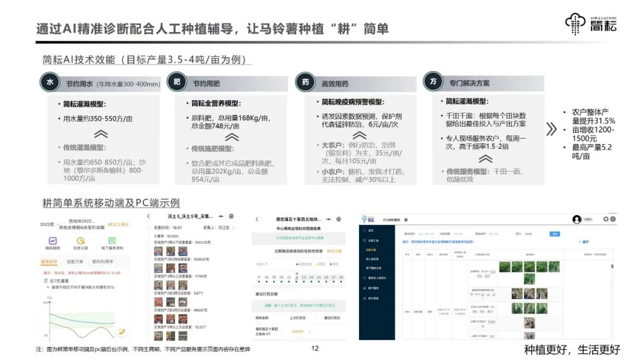This screenshot has height=360, width=640.
Task: Toggle the PC sidebar hamburger menu icon
Action: click(406, 220)
